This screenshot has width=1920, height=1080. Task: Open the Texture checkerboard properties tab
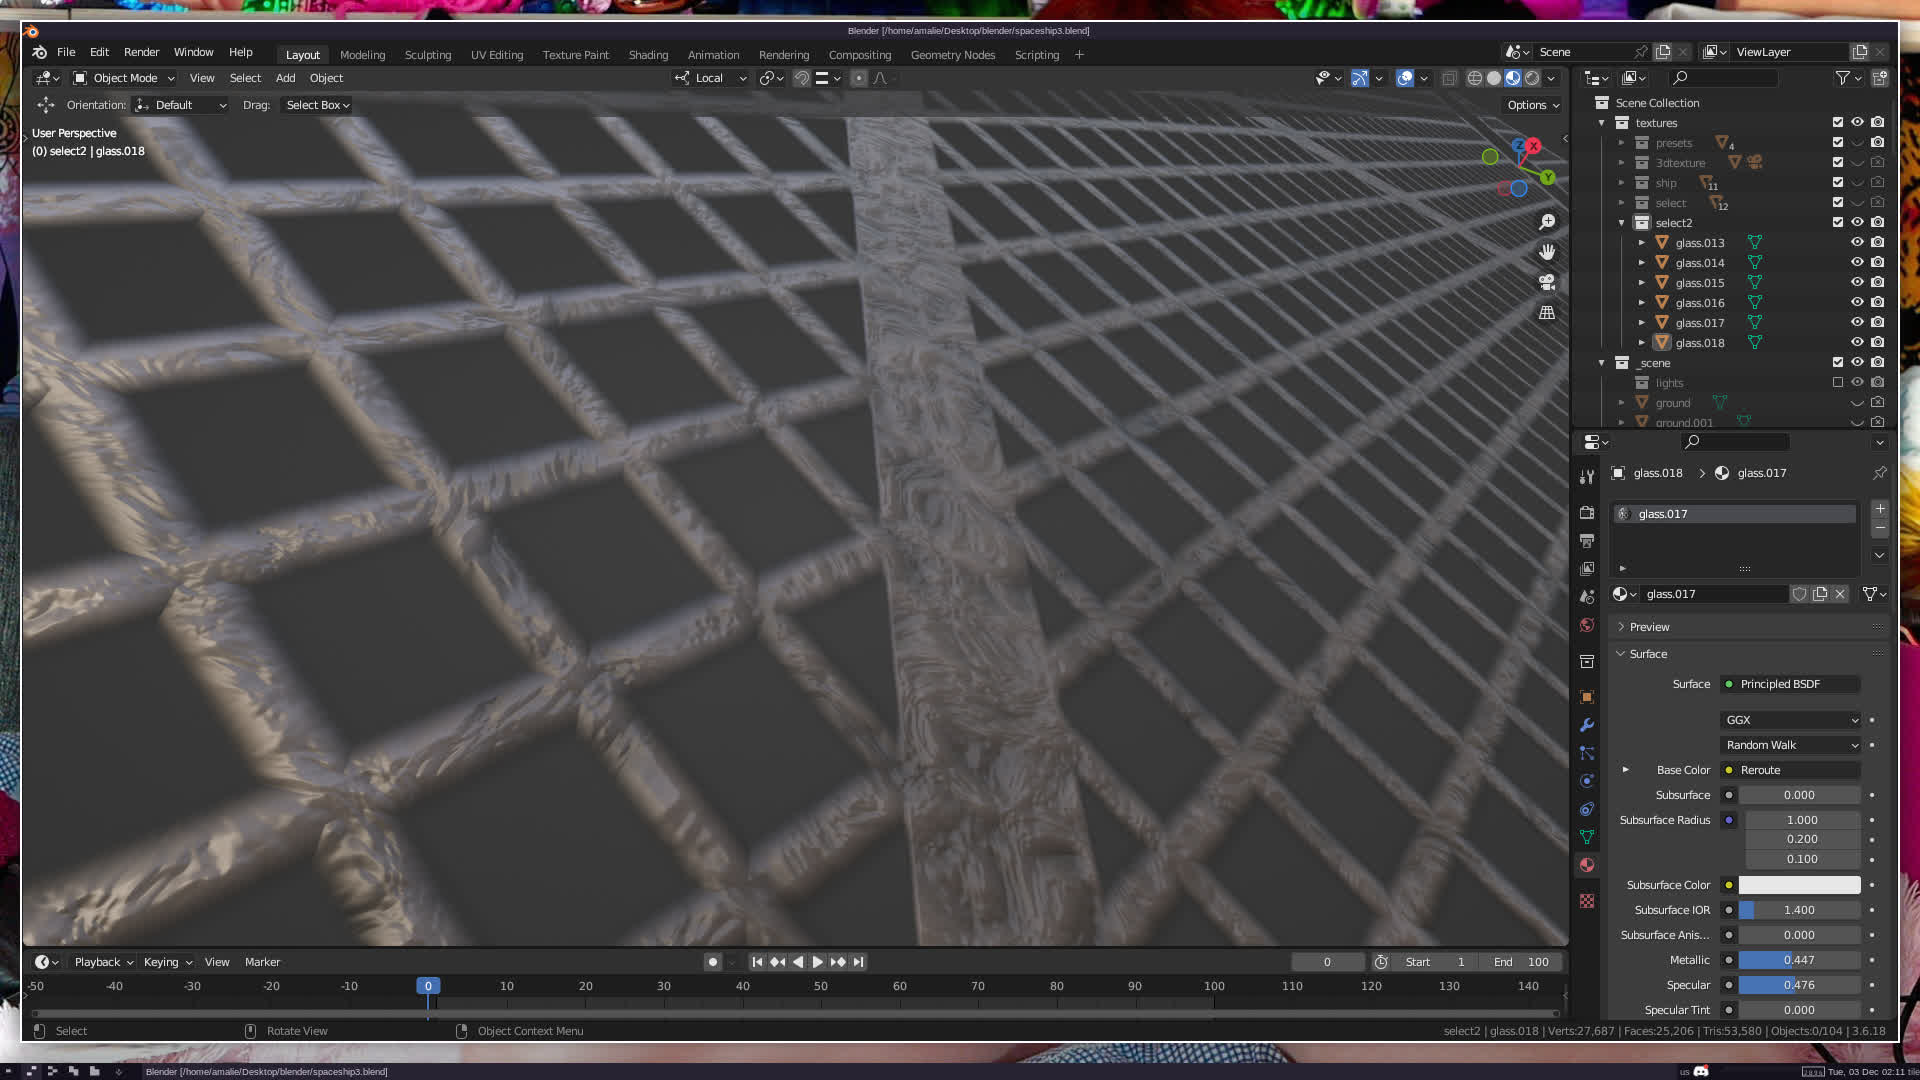(x=1587, y=901)
